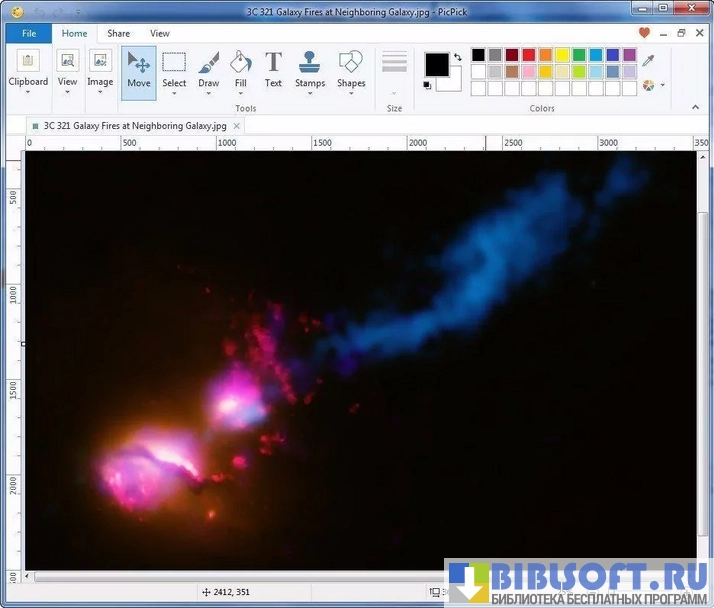This screenshot has height=608, width=714.
Task: Select the Stamps tool
Action: click(310, 71)
